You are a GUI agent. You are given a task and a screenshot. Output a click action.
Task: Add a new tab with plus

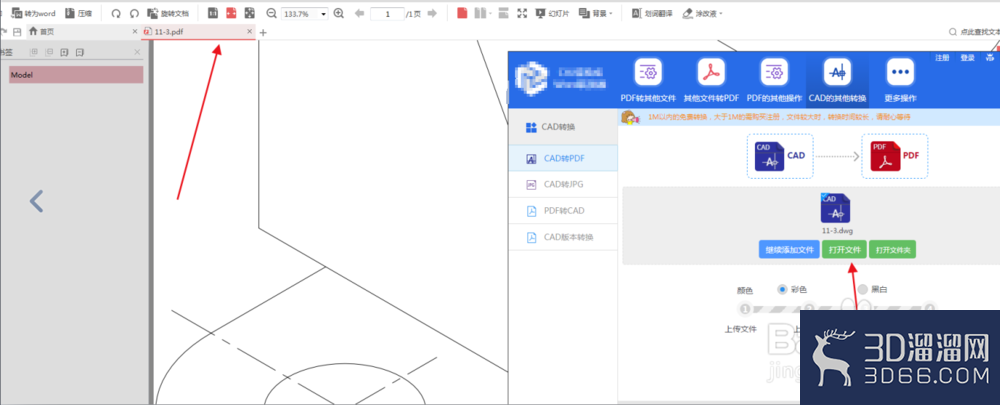[x=263, y=32]
